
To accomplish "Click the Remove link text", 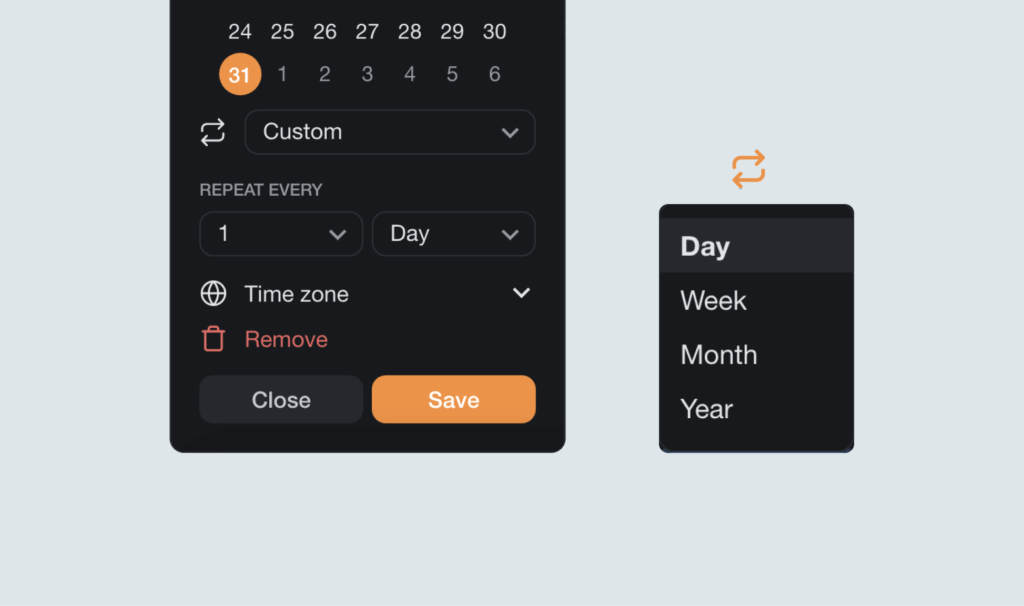I will [x=286, y=339].
